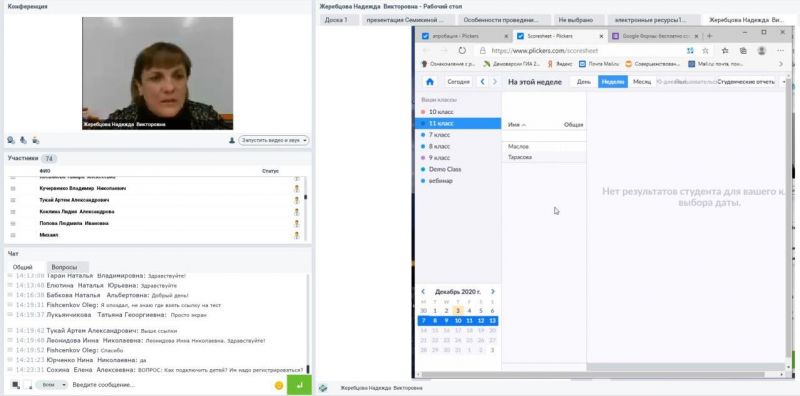800x396 pixels.
Task: Click the browser favorites star in address bar
Action: [705, 51]
